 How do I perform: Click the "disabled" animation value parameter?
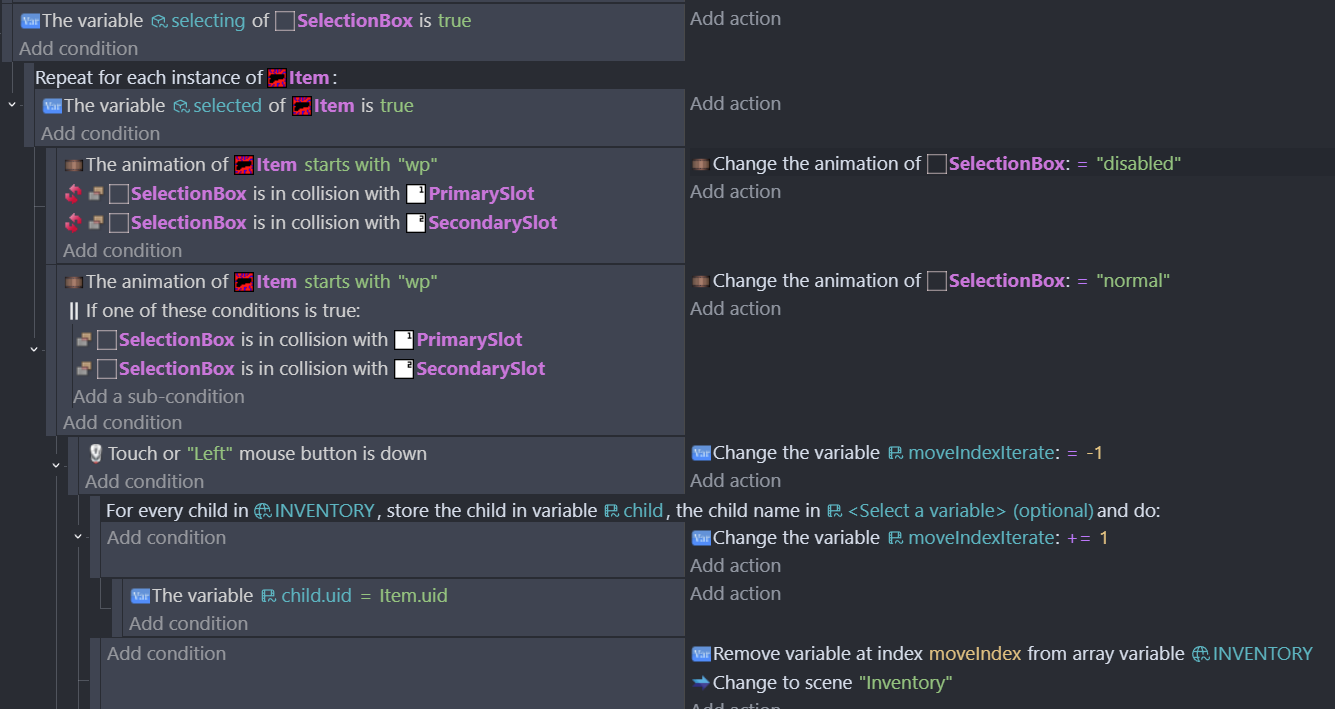(x=1139, y=164)
